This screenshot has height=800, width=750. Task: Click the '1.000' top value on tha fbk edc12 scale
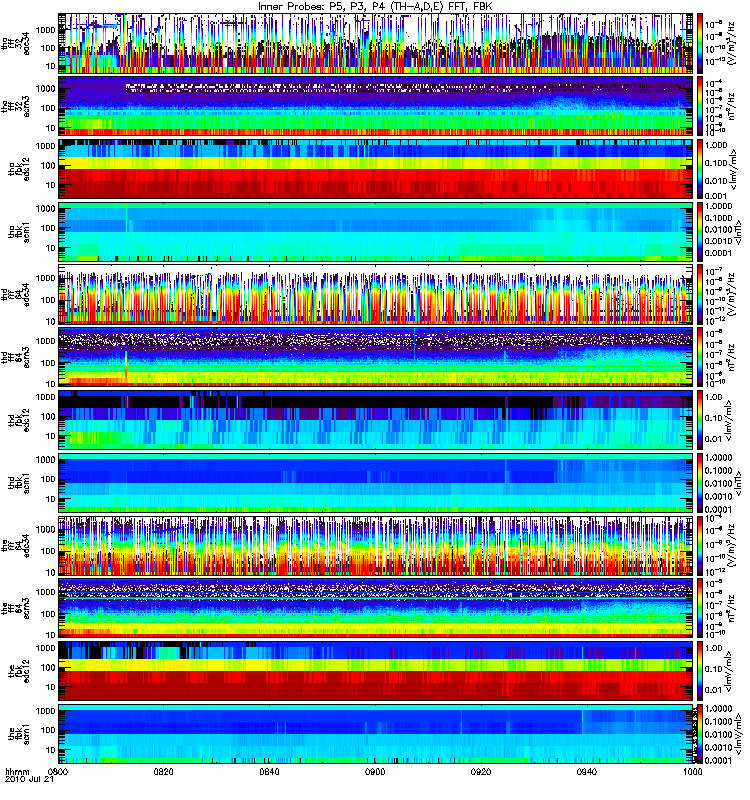716,145
